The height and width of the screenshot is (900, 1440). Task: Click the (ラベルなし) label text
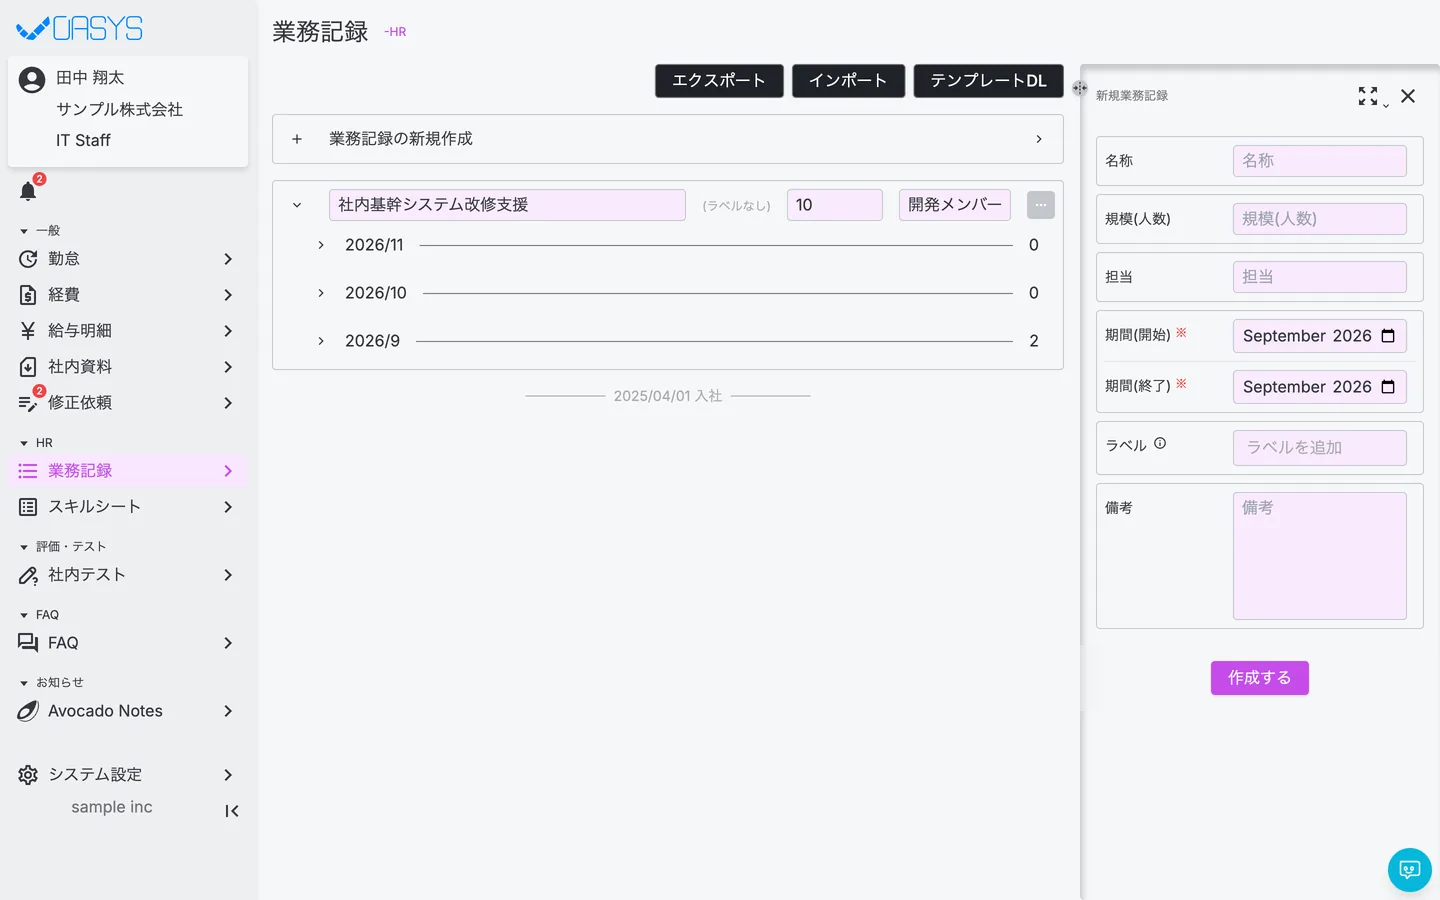[736, 206]
